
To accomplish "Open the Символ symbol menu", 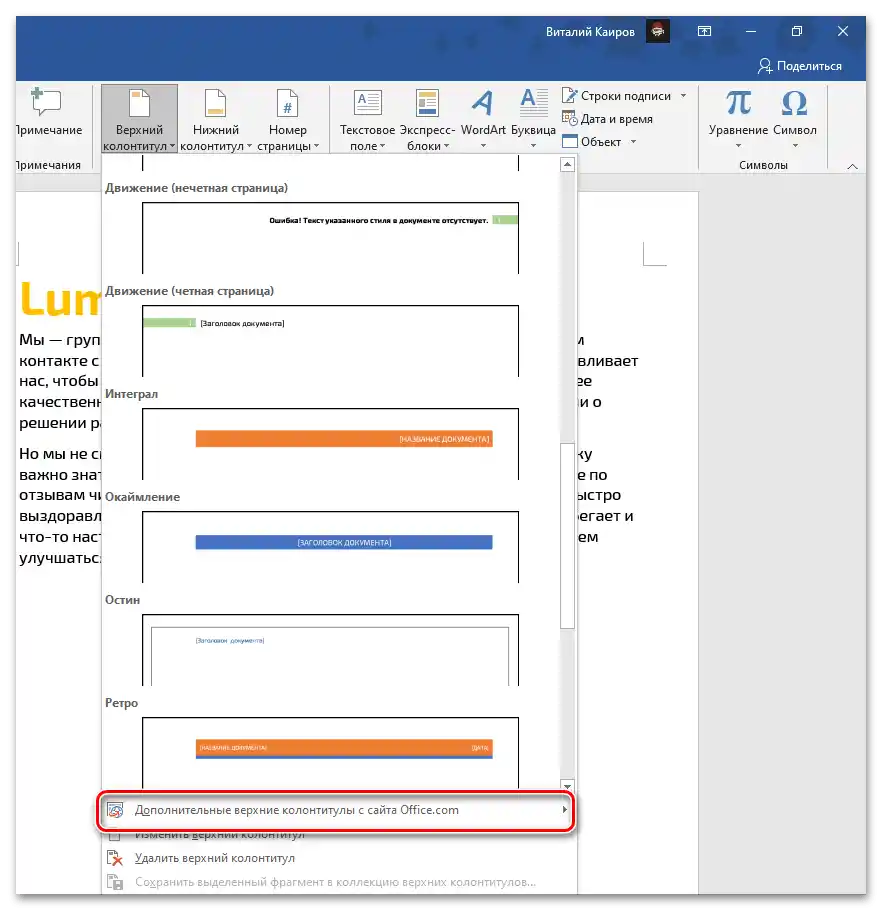I will coord(795,119).
